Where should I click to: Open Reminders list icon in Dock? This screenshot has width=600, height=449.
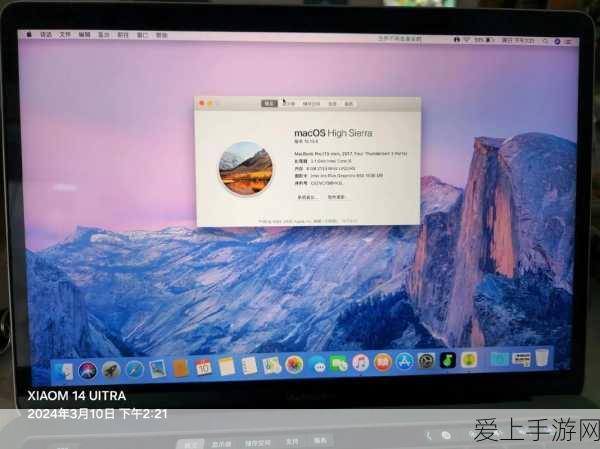click(249, 366)
